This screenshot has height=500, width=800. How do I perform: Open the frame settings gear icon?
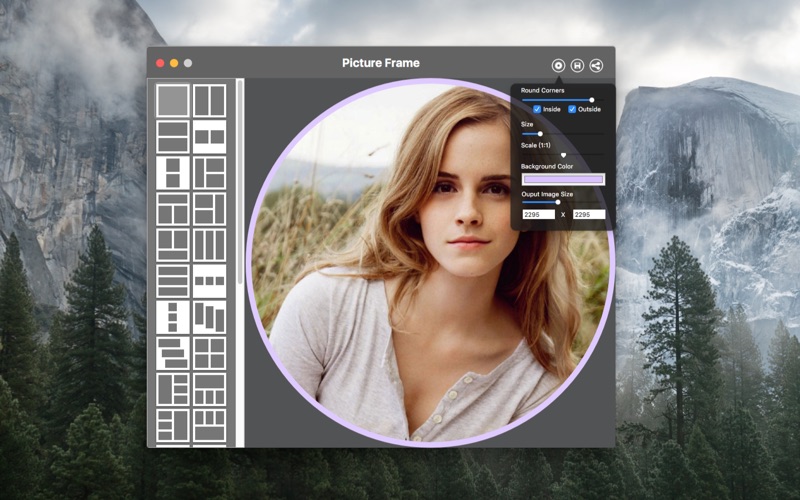coord(558,66)
